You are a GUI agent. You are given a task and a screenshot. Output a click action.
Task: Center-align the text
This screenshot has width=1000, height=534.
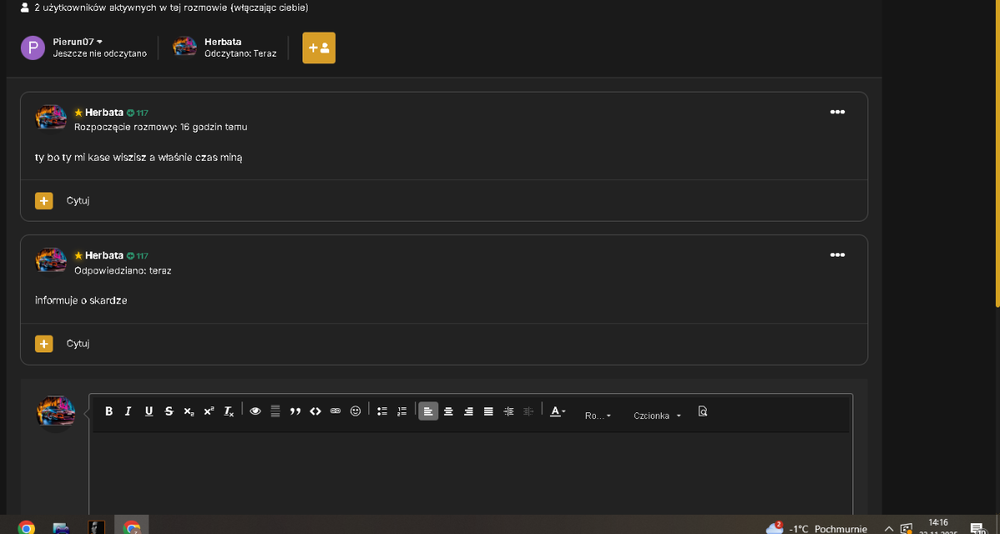(448, 412)
